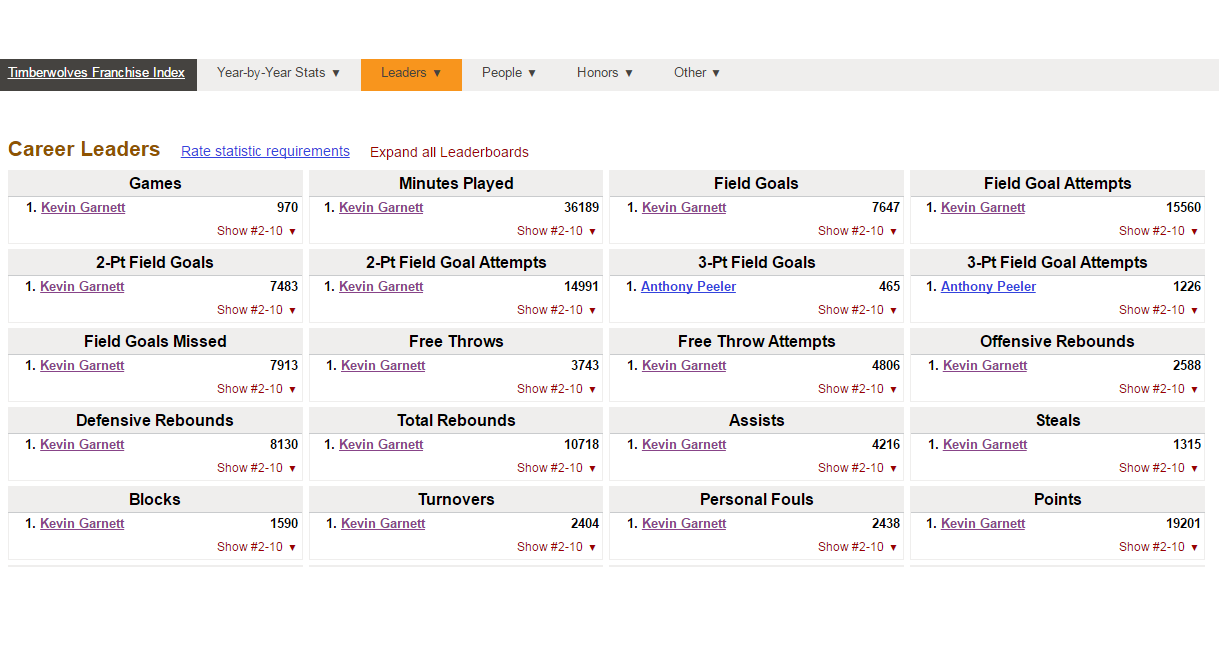The image size is (1220, 648).
Task: Show #2-10 under Total Rebounds
Action: pos(556,468)
